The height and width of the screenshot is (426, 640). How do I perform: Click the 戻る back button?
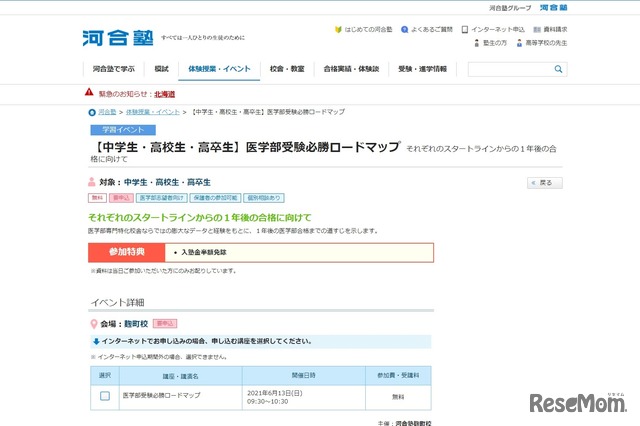(x=544, y=183)
